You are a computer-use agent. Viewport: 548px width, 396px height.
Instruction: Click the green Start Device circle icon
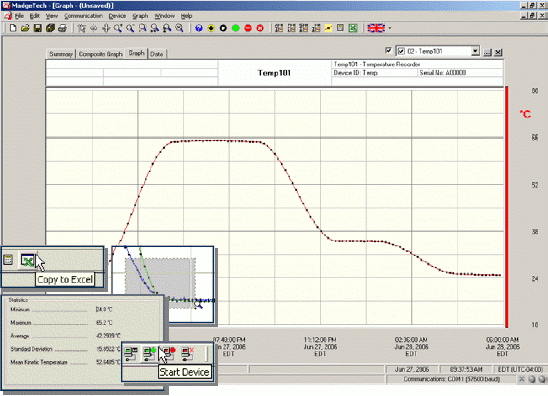236,28
